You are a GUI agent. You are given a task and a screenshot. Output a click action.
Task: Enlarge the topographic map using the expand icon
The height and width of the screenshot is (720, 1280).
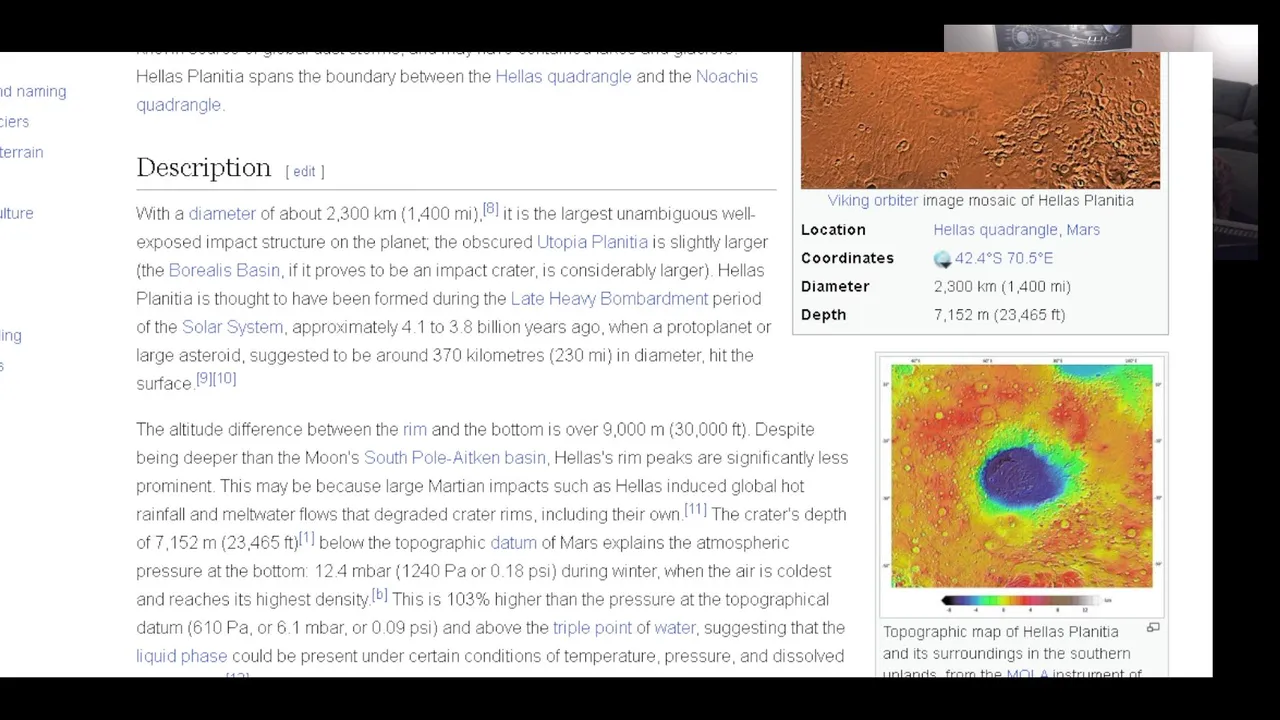click(1153, 628)
